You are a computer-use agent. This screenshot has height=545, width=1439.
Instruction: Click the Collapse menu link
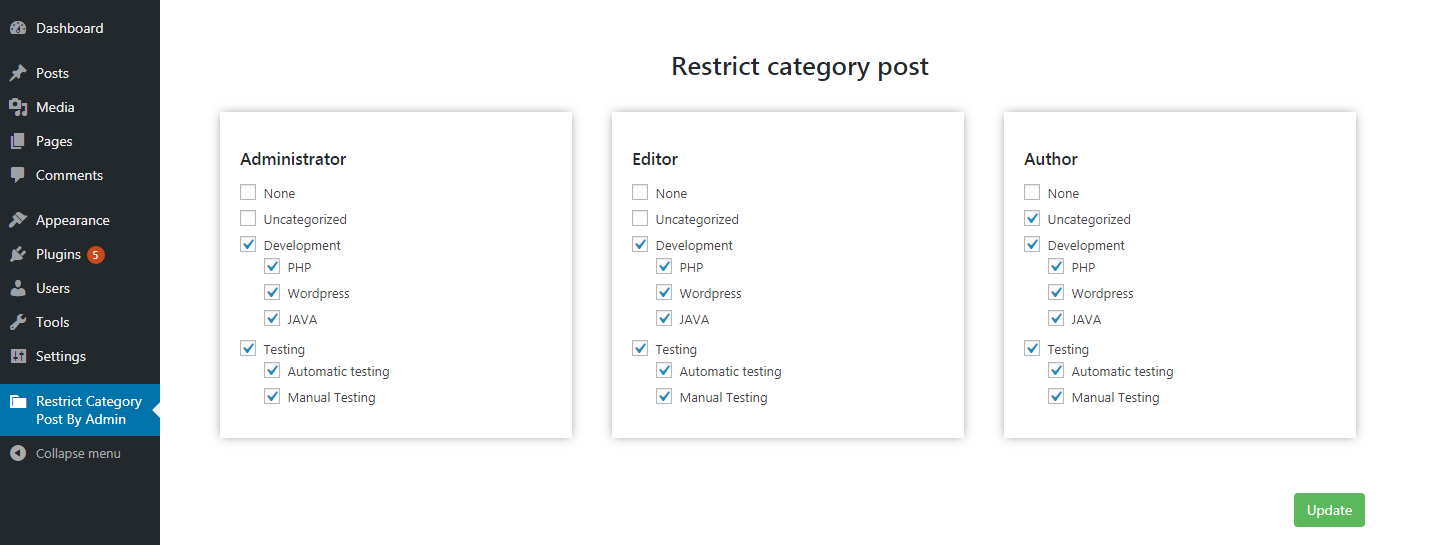[x=80, y=453]
